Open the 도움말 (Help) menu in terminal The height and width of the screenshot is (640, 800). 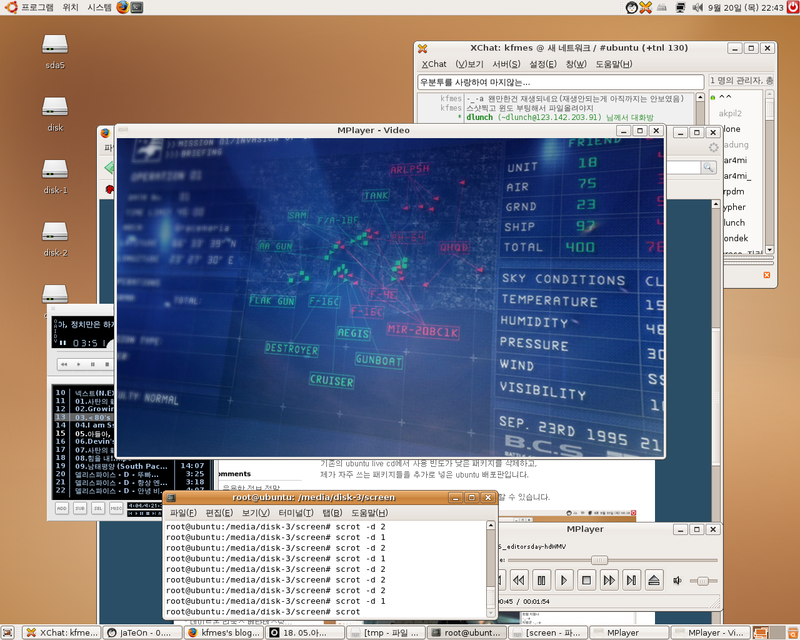[x=369, y=512]
